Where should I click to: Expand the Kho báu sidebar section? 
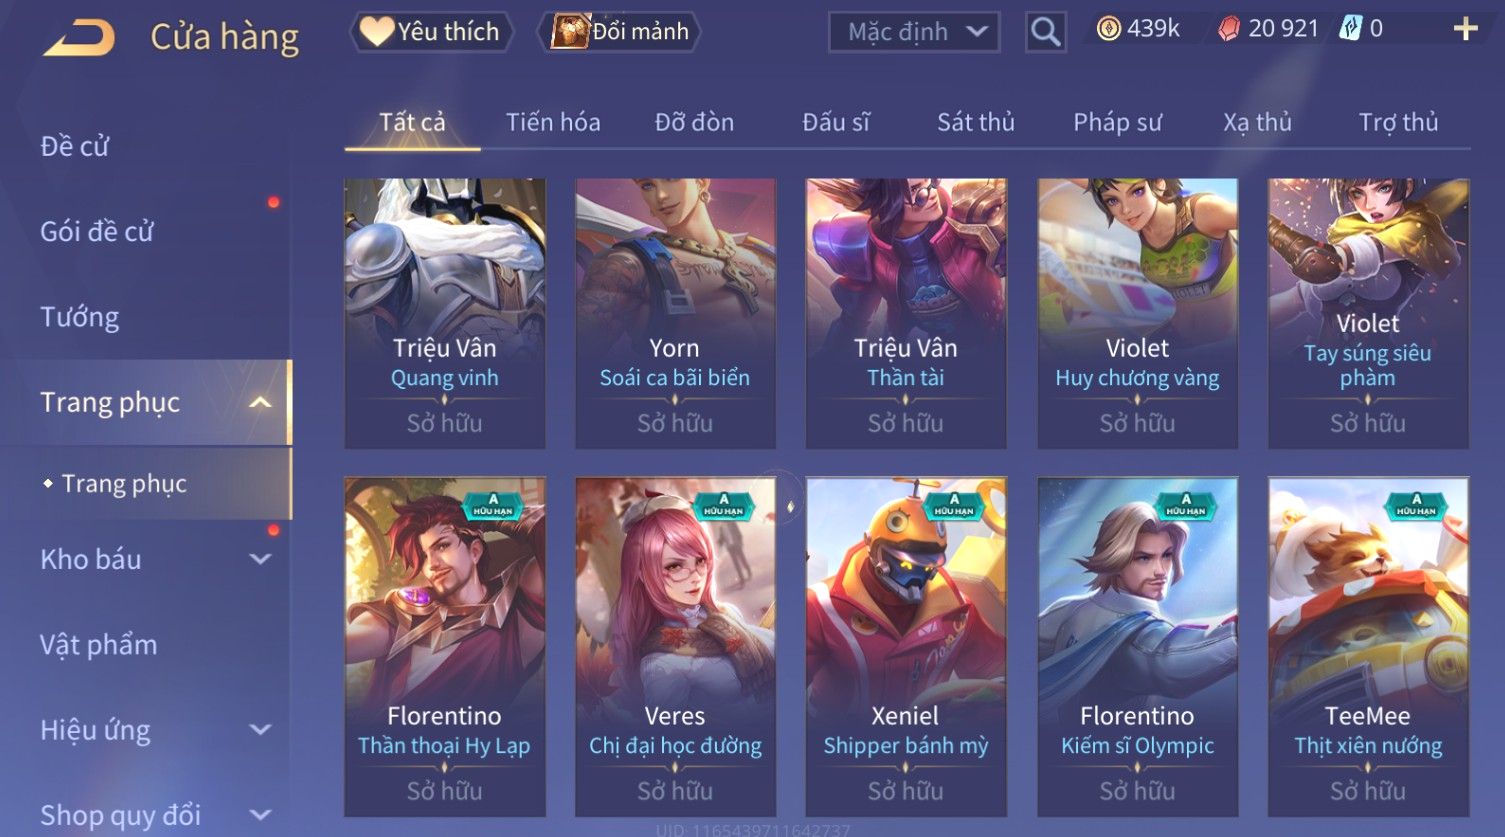click(260, 559)
